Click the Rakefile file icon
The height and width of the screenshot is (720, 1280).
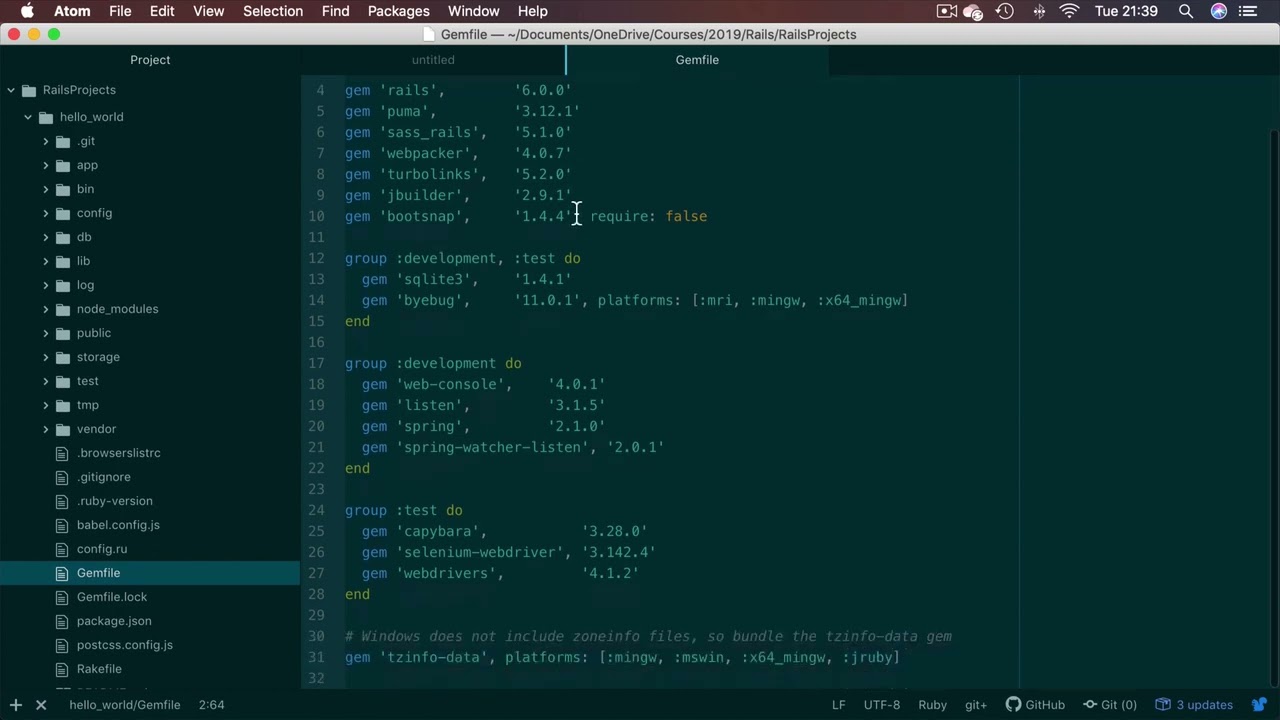click(61, 669)
